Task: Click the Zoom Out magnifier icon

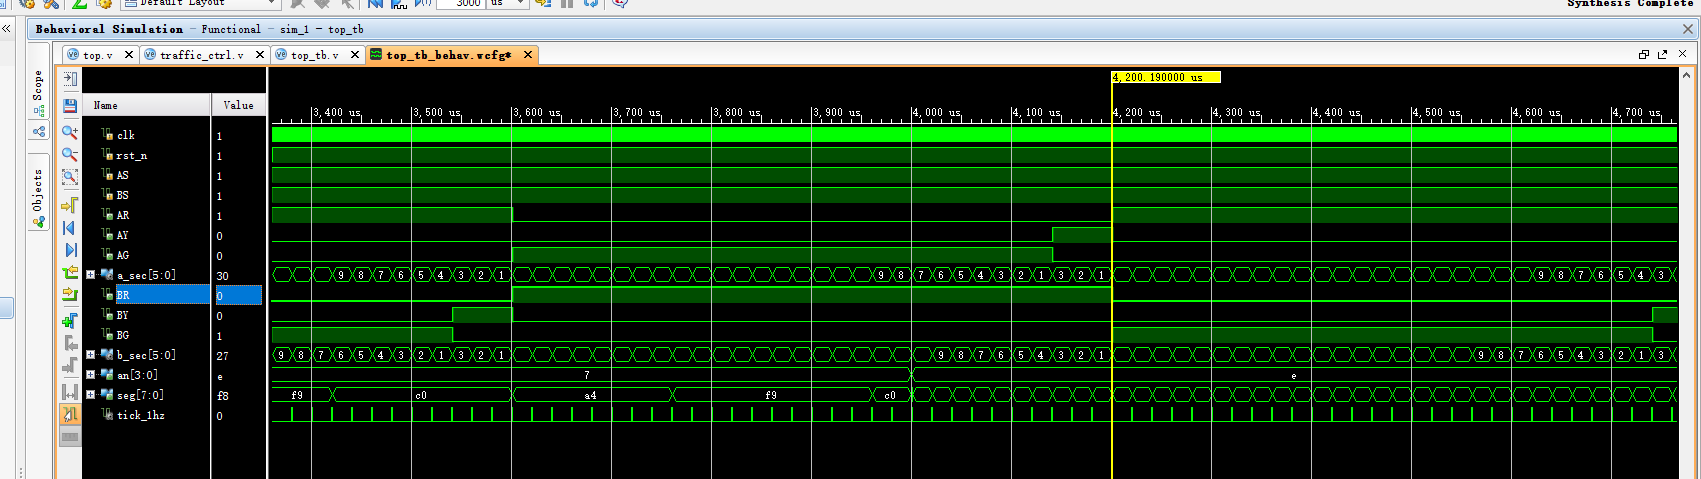Action: [x=70, y=155]
